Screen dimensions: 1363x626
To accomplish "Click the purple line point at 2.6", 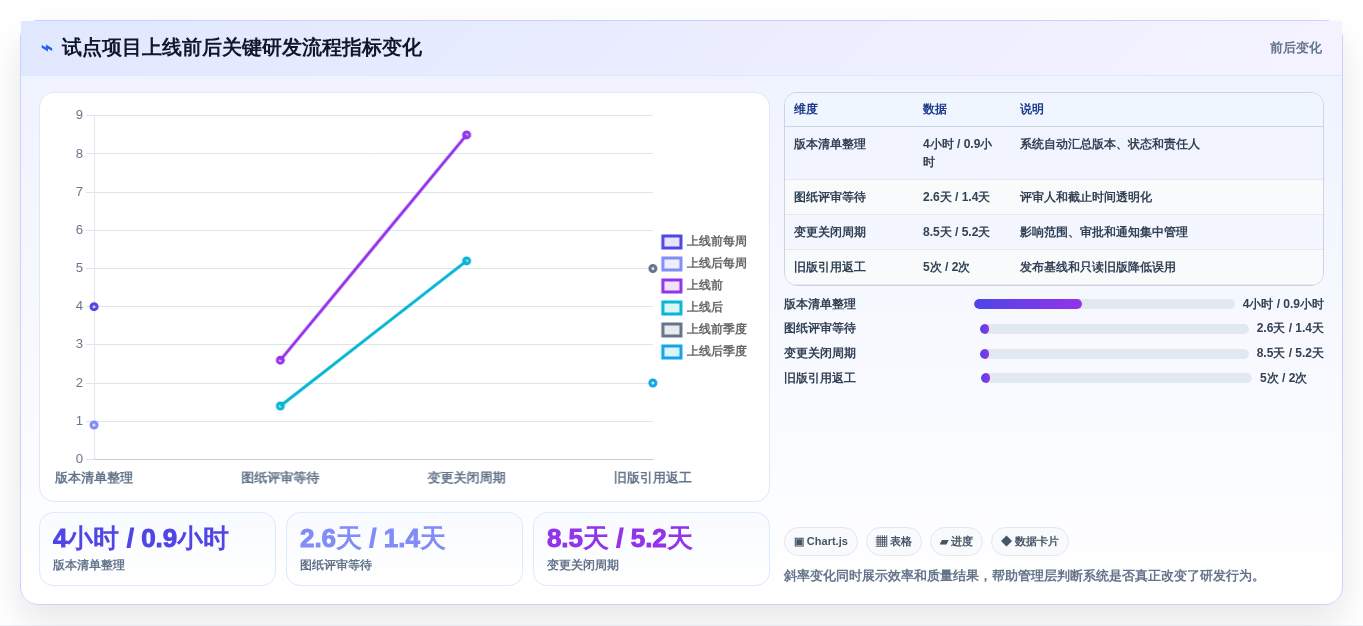I will (280, 360).
